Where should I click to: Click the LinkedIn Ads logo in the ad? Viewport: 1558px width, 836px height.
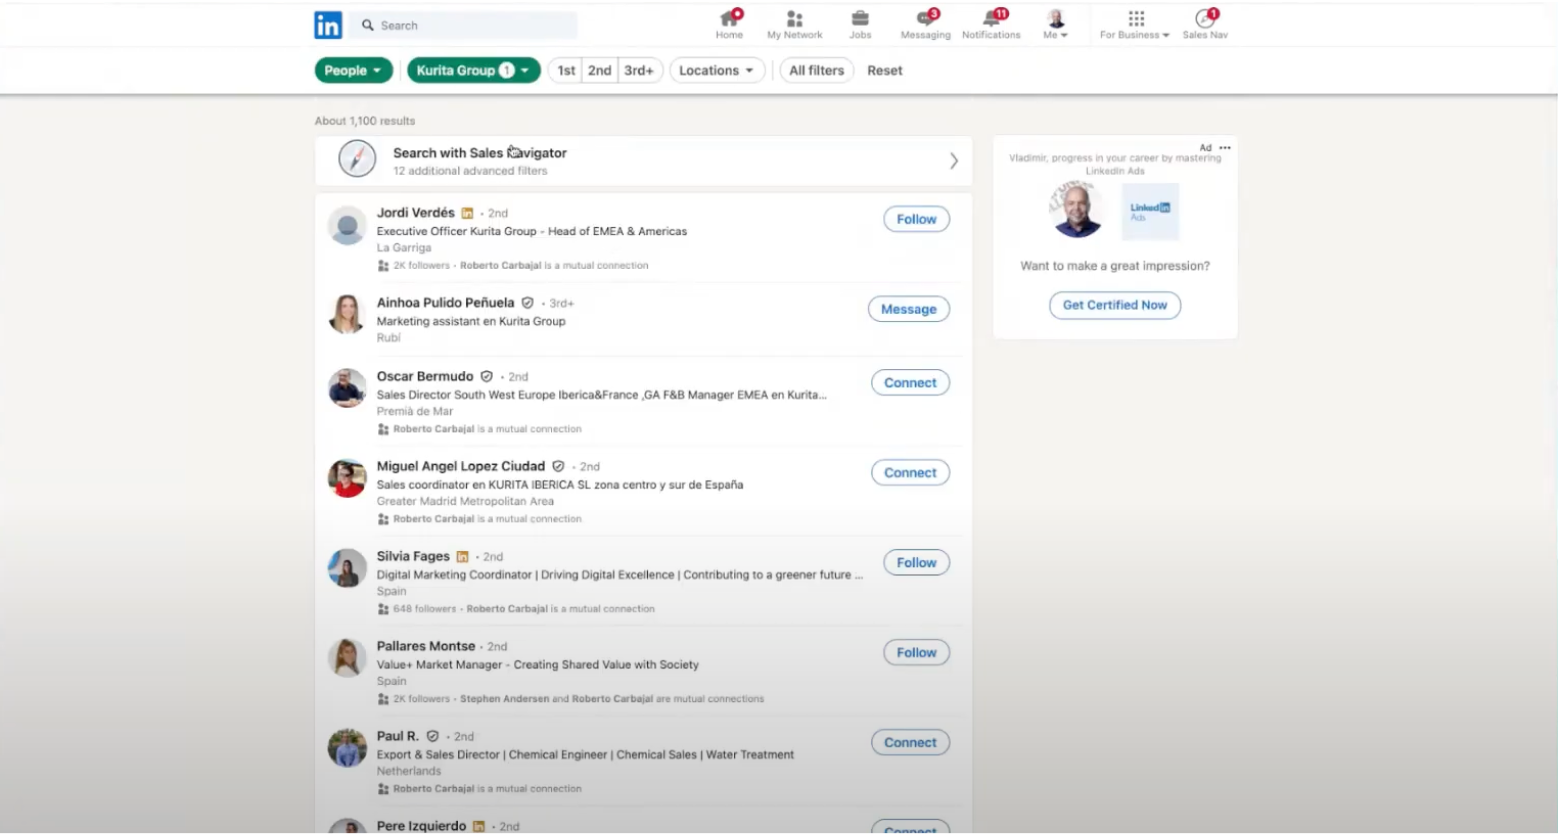click(x=1150, y=211)
